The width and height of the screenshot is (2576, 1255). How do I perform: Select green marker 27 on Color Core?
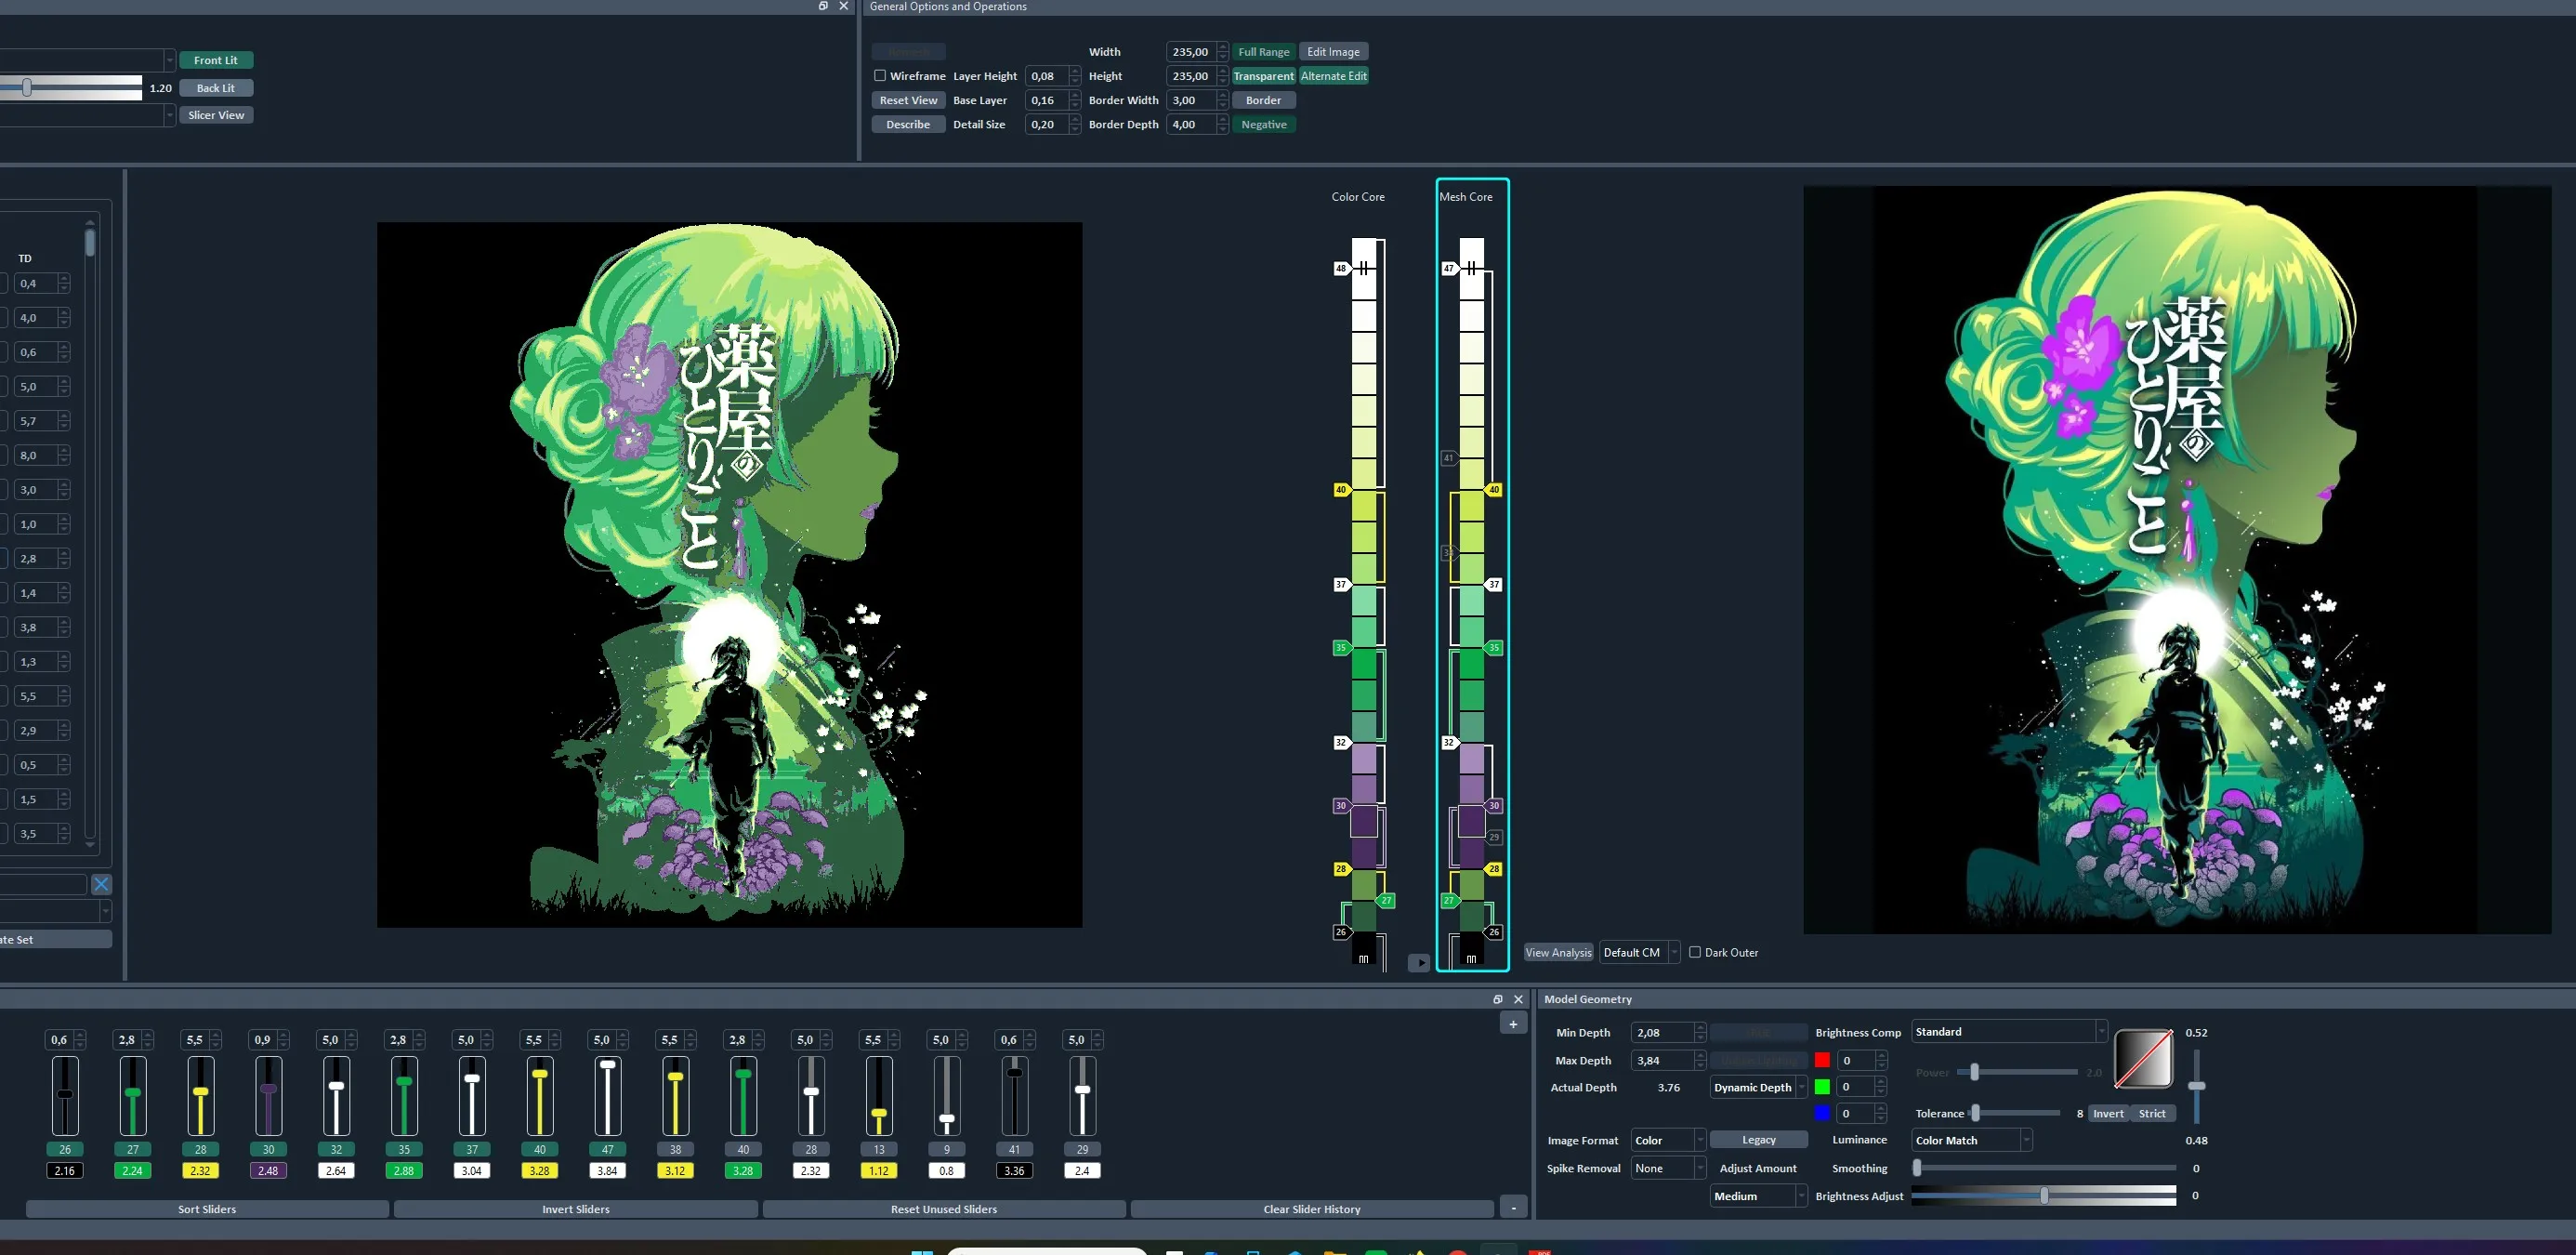(1386, 900)
